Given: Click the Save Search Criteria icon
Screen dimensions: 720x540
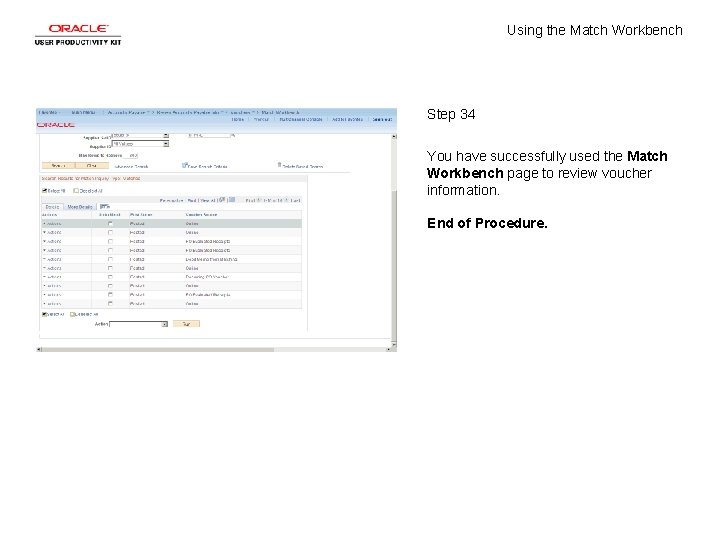Looking at the screenshot, I should [x=185, y=165].
